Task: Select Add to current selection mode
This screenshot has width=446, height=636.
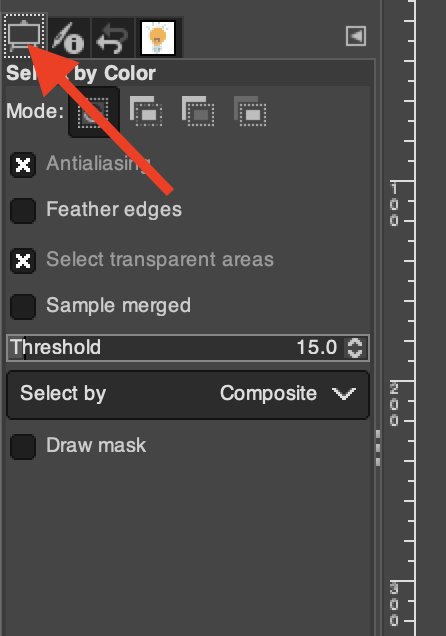Action: (146, 111)
